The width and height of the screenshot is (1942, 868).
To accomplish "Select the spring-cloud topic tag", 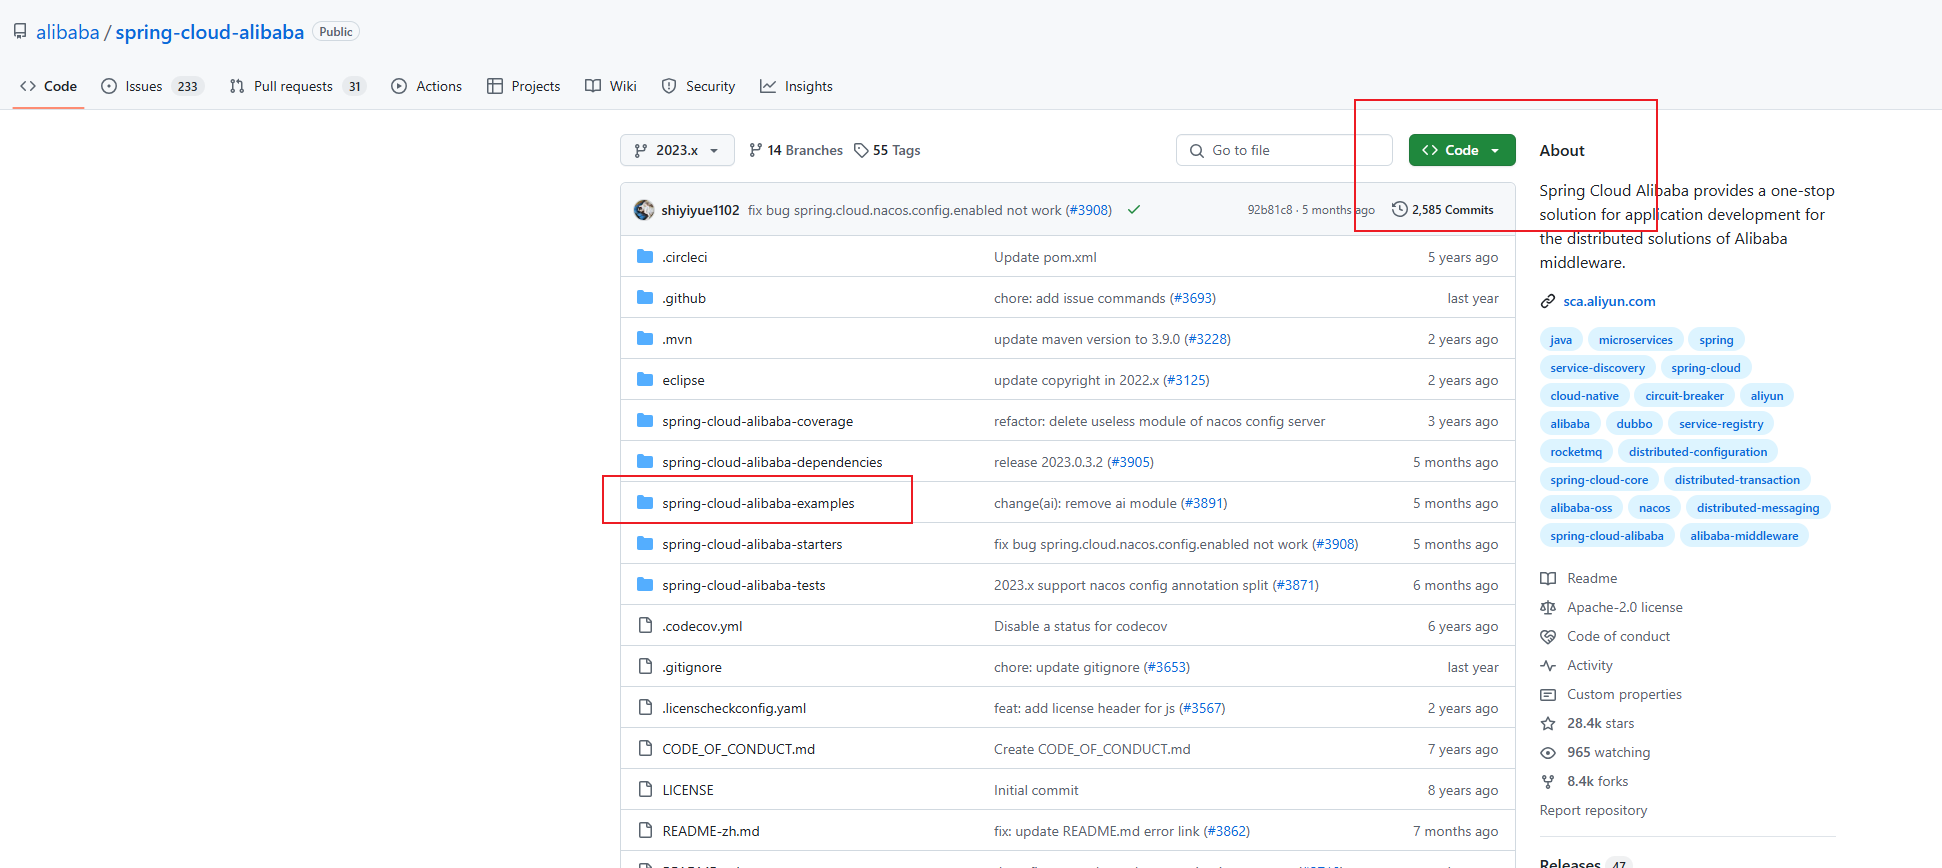I will (x=1705, y=368).
